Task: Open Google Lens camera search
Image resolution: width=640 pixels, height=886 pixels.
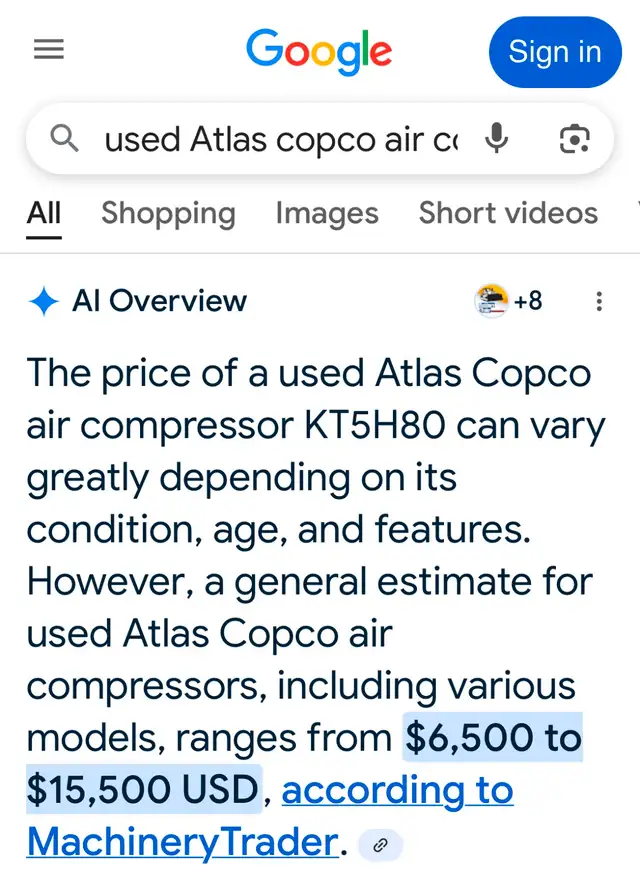Action: pyautogui.click(x=574, y=139)
